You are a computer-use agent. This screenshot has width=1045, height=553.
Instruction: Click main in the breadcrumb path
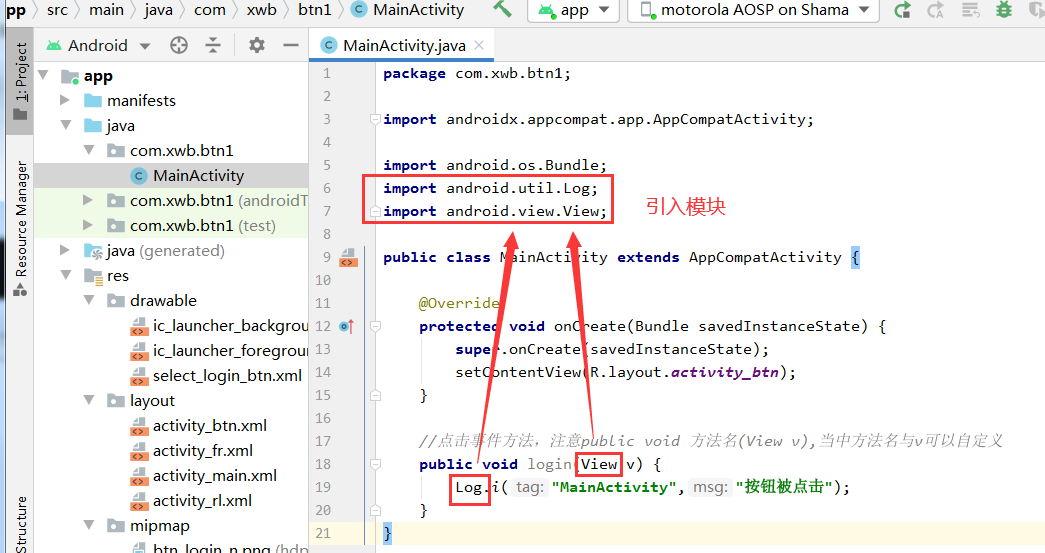click(x=107, y=10)
